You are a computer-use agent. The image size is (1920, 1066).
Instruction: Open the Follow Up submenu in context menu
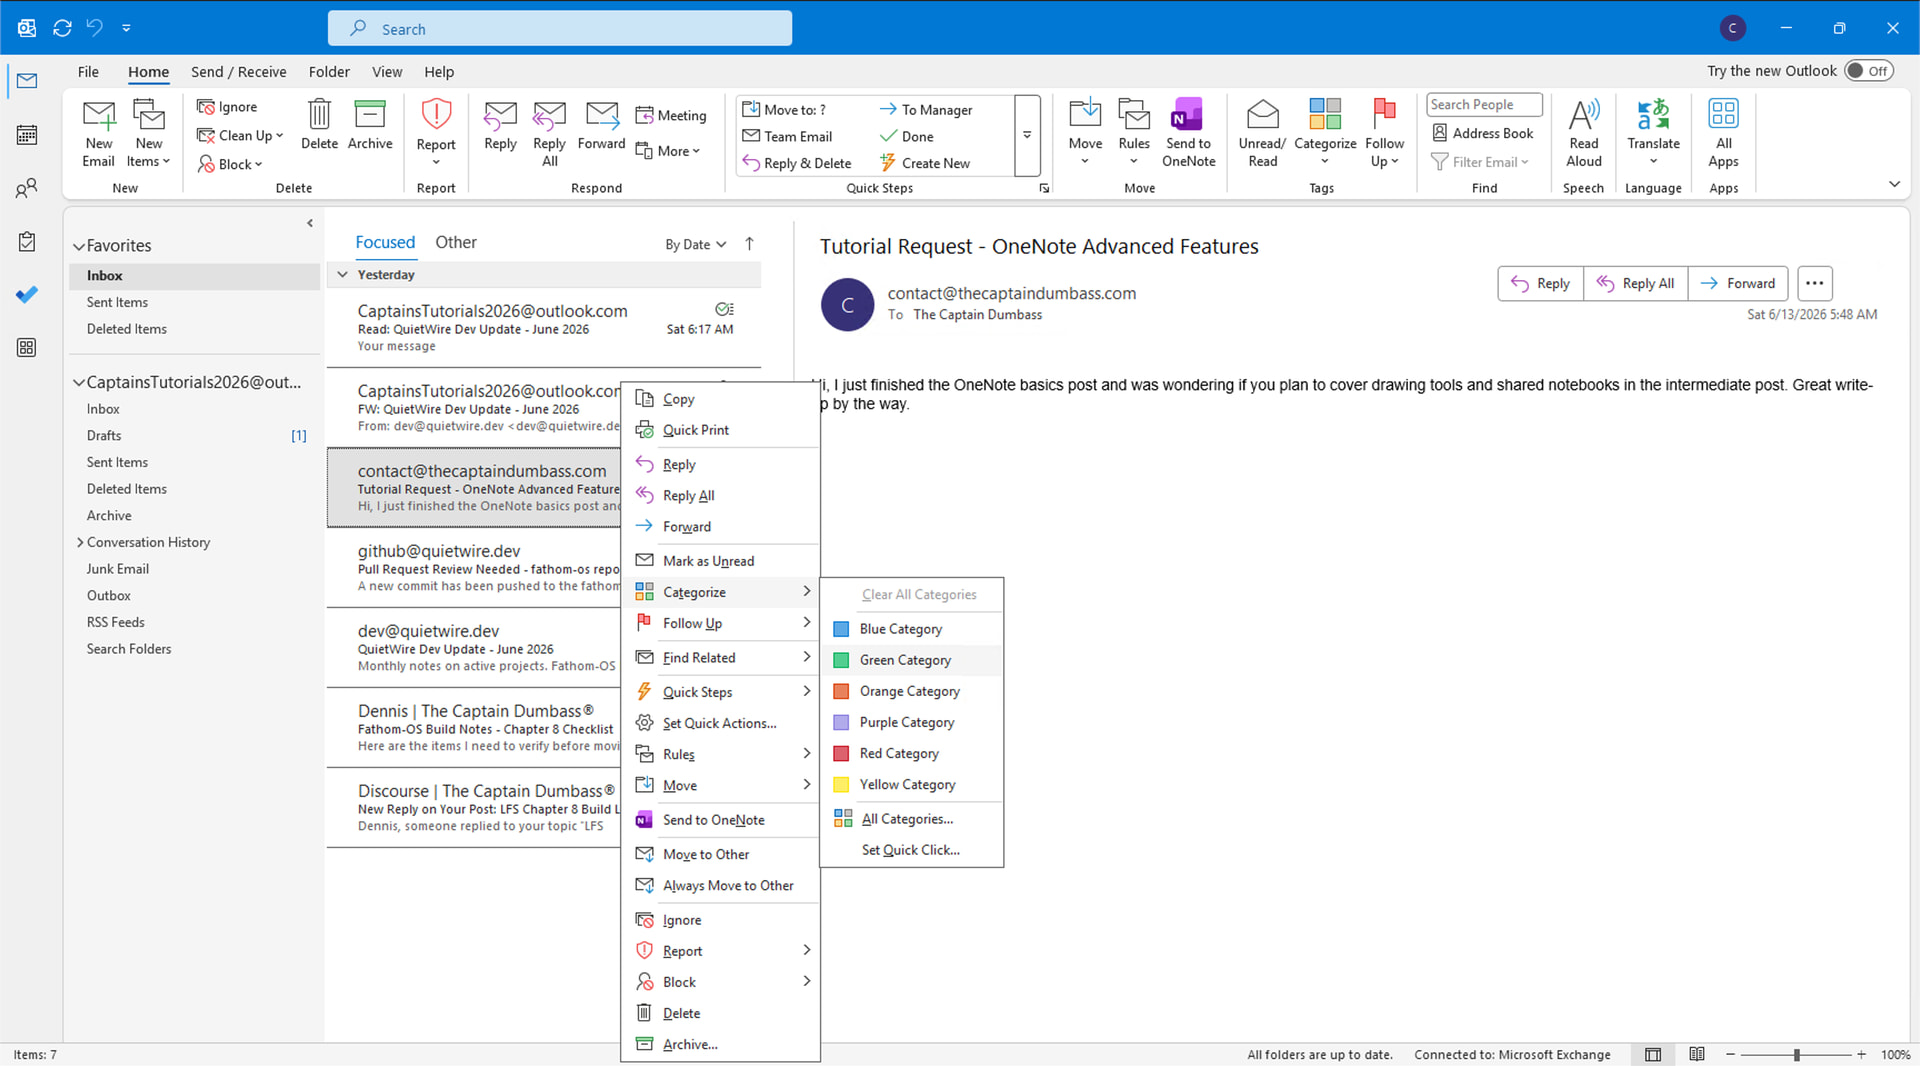coord(721,623)
